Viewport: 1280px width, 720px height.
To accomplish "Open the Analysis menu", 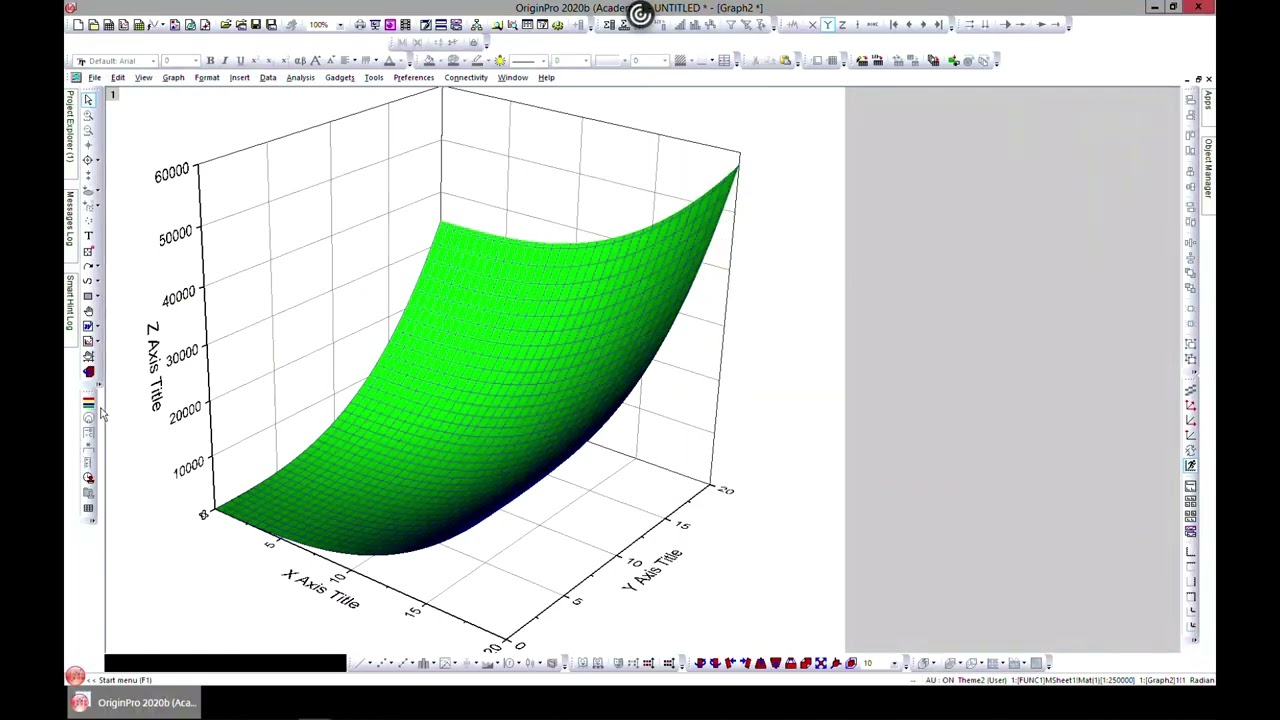I will (x=300, y=78).
